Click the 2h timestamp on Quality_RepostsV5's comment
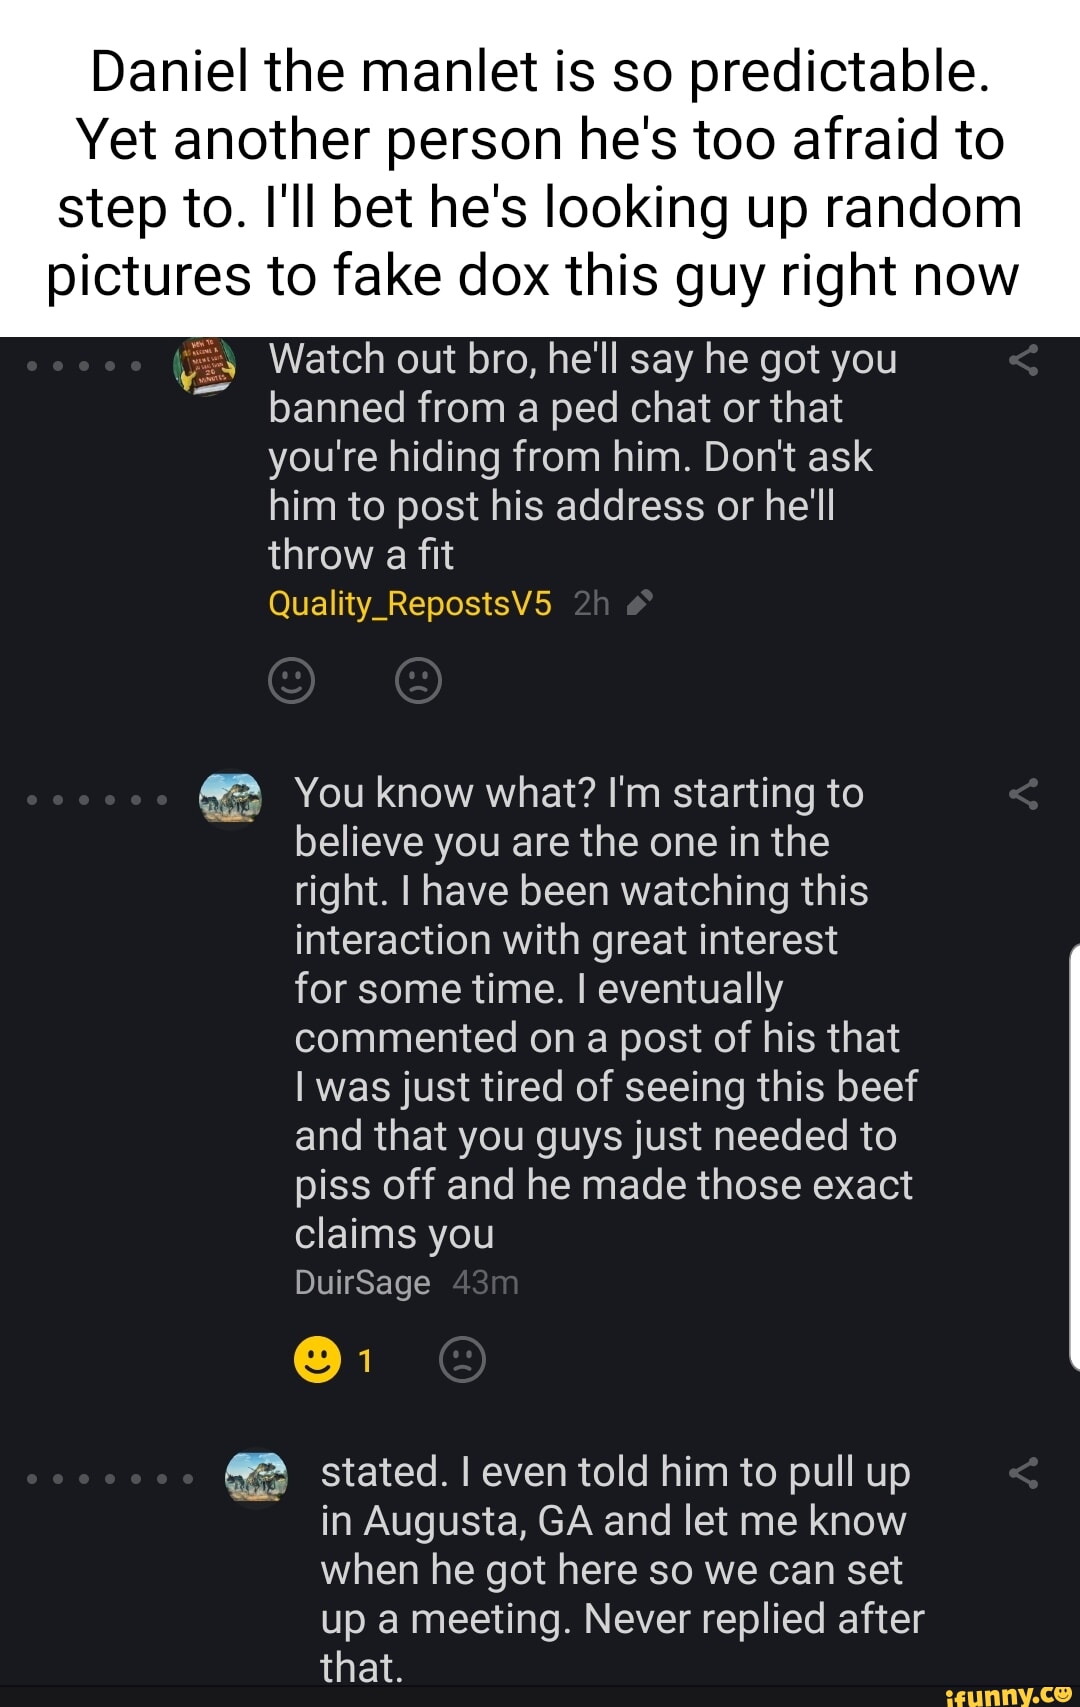This screenshot has height=1707, width=1080. [x=592, y=602]
